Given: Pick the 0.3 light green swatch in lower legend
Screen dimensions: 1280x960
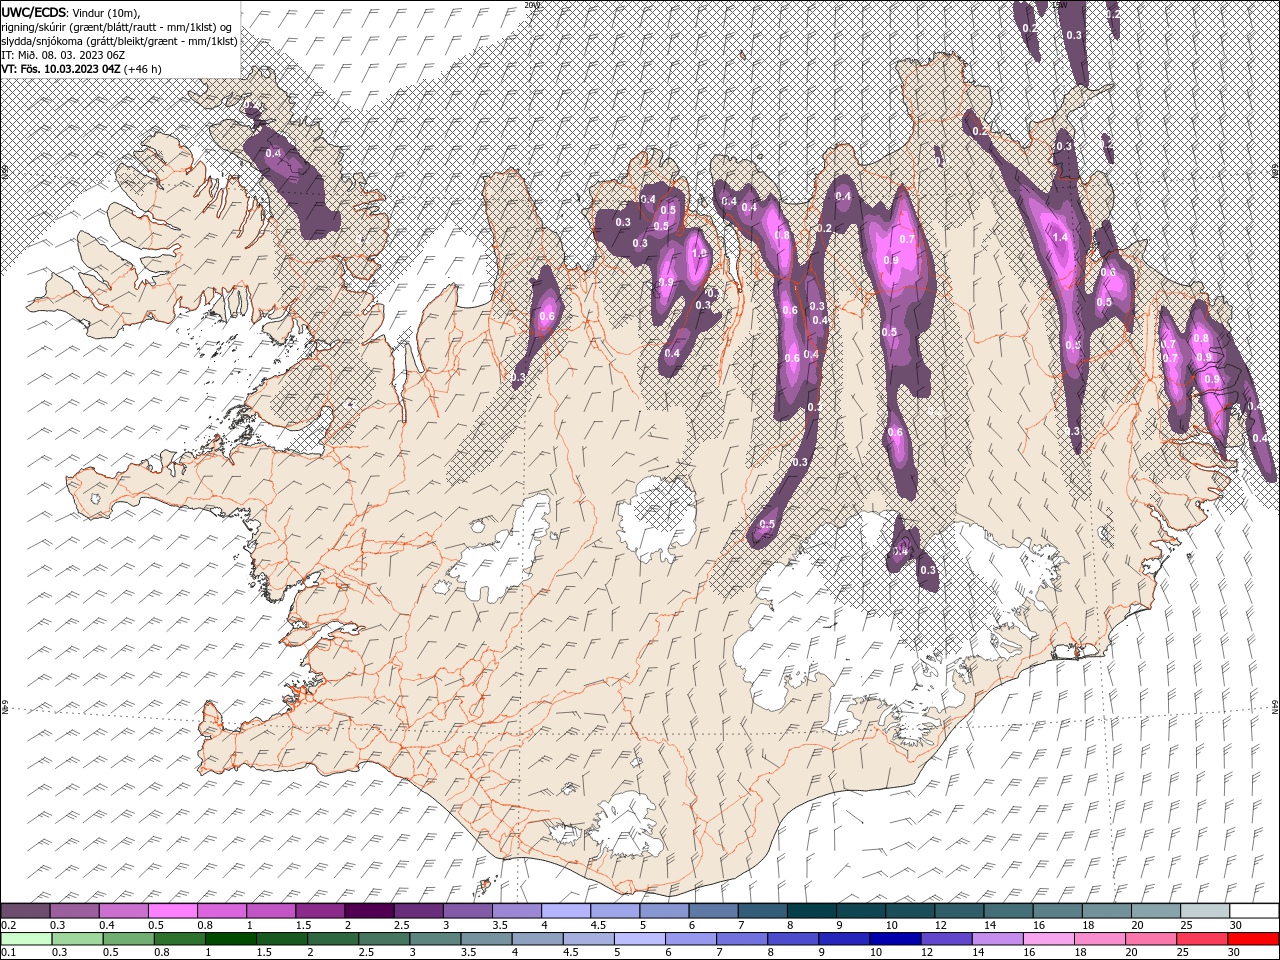Looking at the screenshot, I should [x=77, y=939].
